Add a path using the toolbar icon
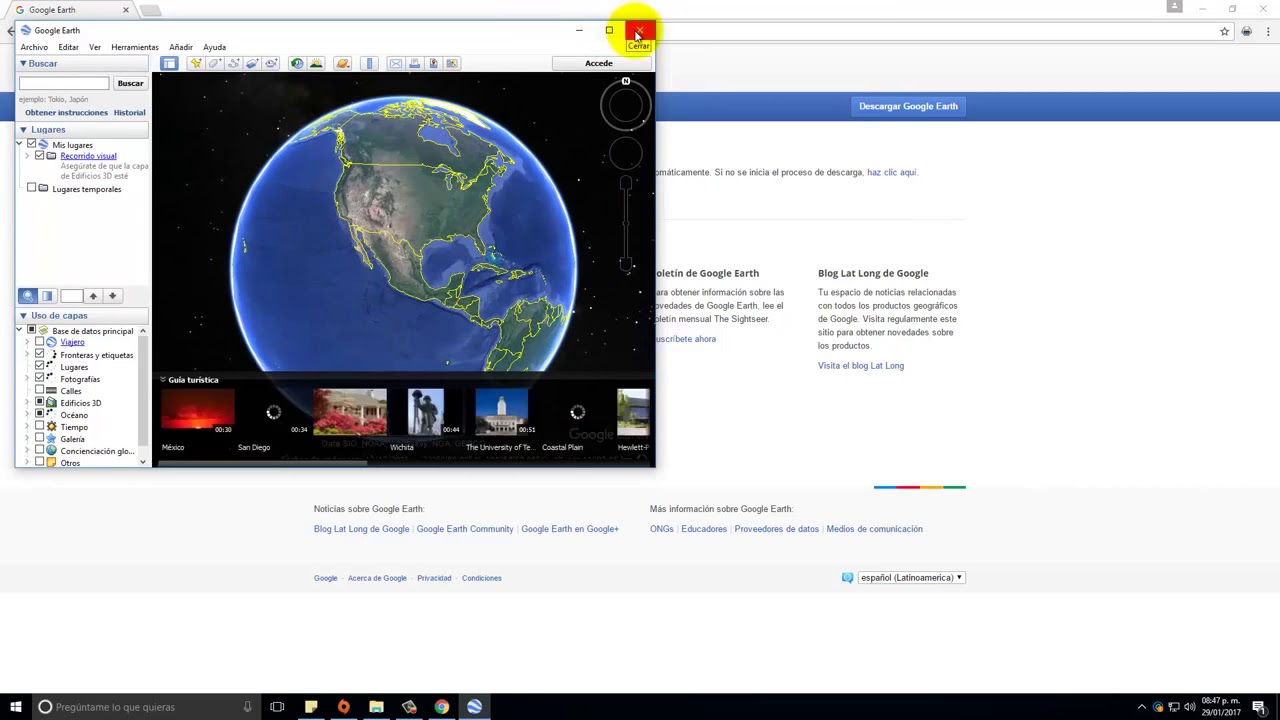The height and width of the screenshot is (720, 1280). pos(233,63)
